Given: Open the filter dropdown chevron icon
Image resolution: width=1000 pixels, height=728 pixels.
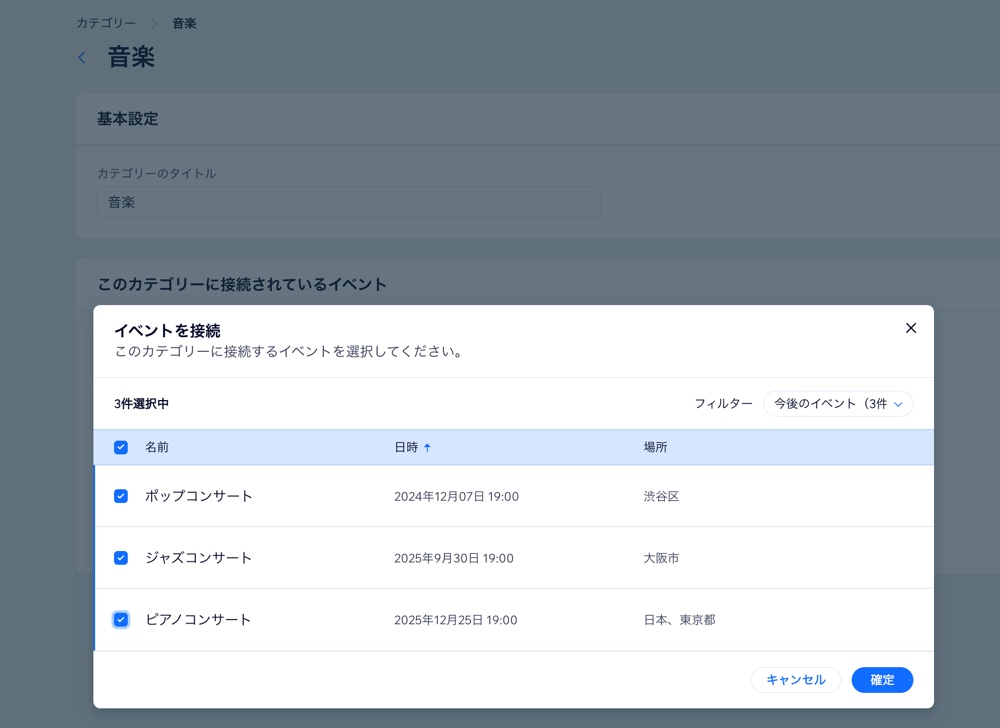Looking at the screenshot, I should click(x=896, y=404).
